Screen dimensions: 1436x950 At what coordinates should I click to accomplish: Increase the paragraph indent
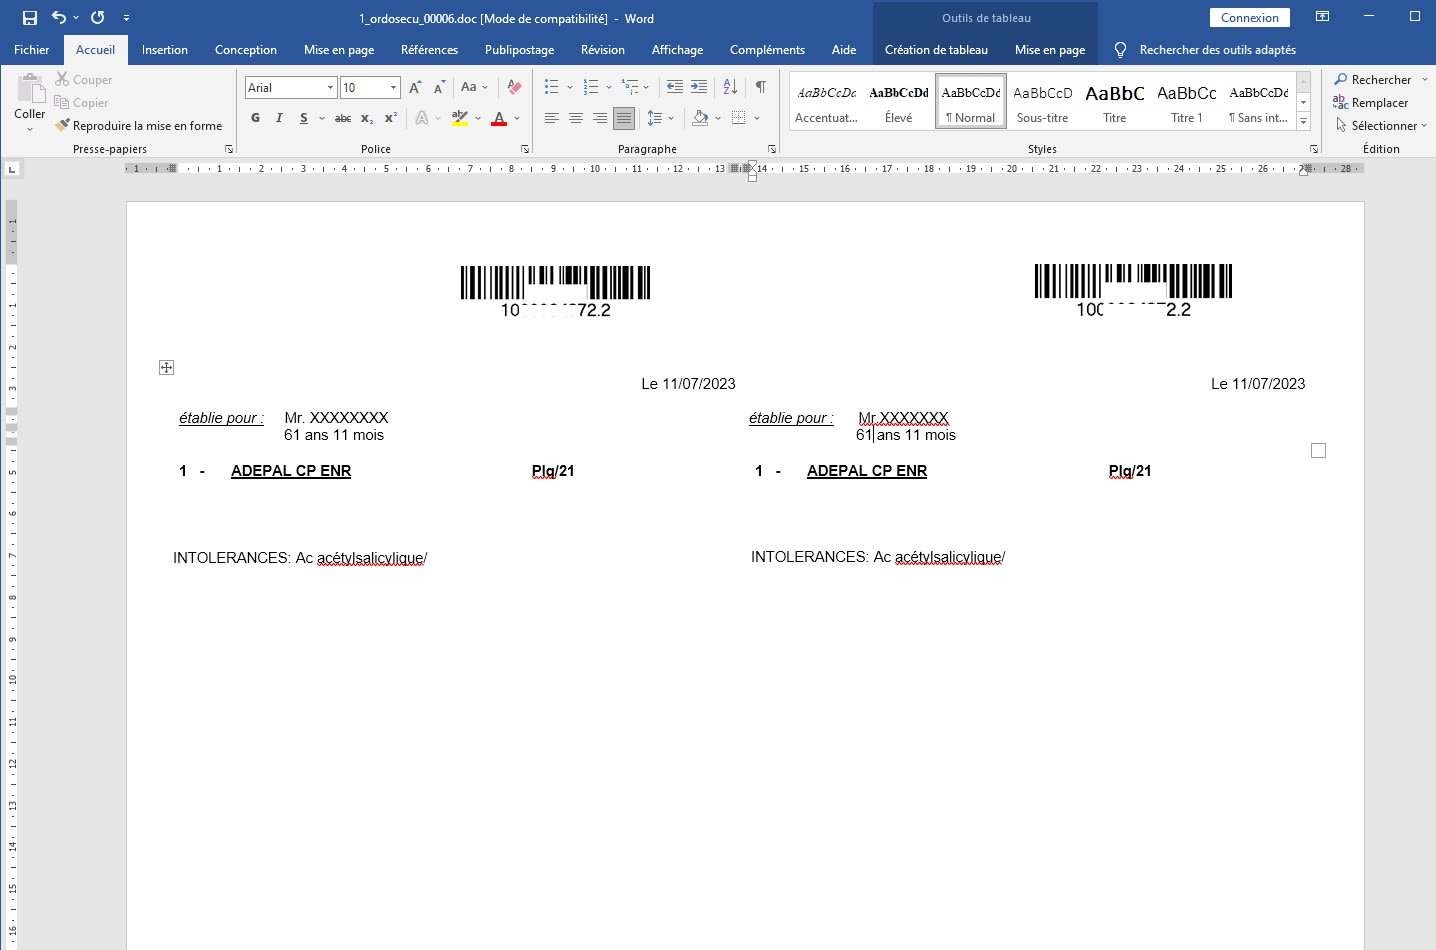click(699, 87)
